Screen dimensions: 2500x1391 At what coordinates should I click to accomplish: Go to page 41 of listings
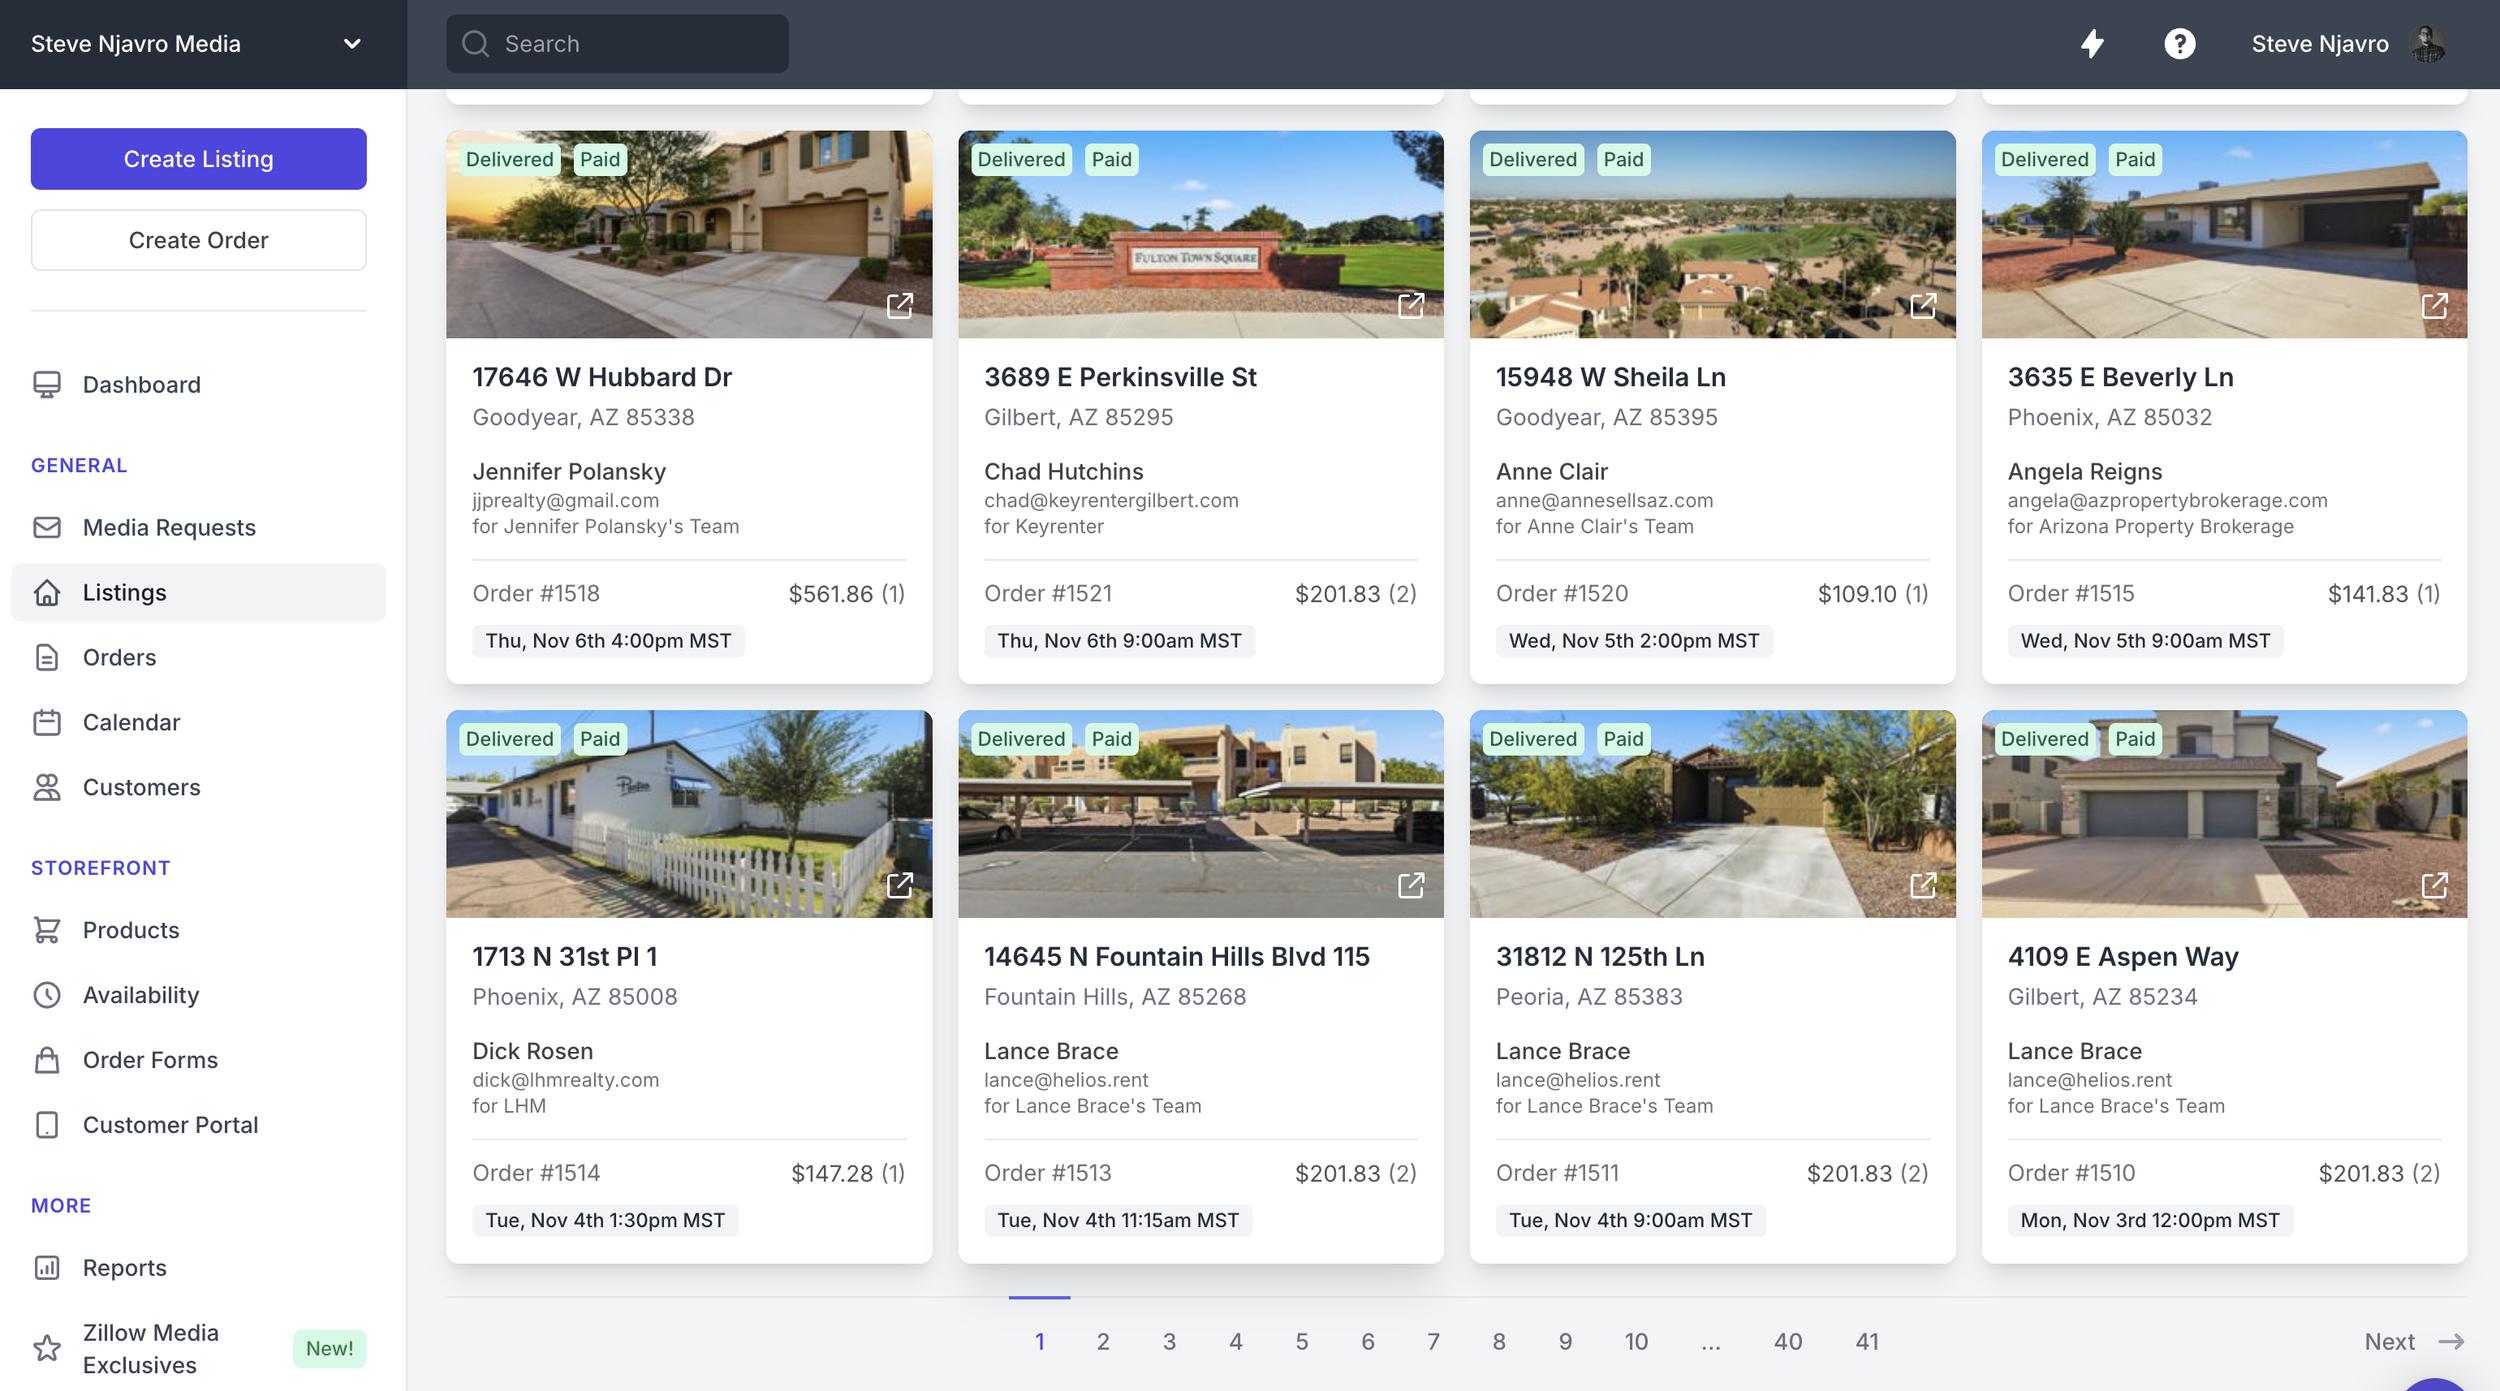[x=1866, y=1341]
